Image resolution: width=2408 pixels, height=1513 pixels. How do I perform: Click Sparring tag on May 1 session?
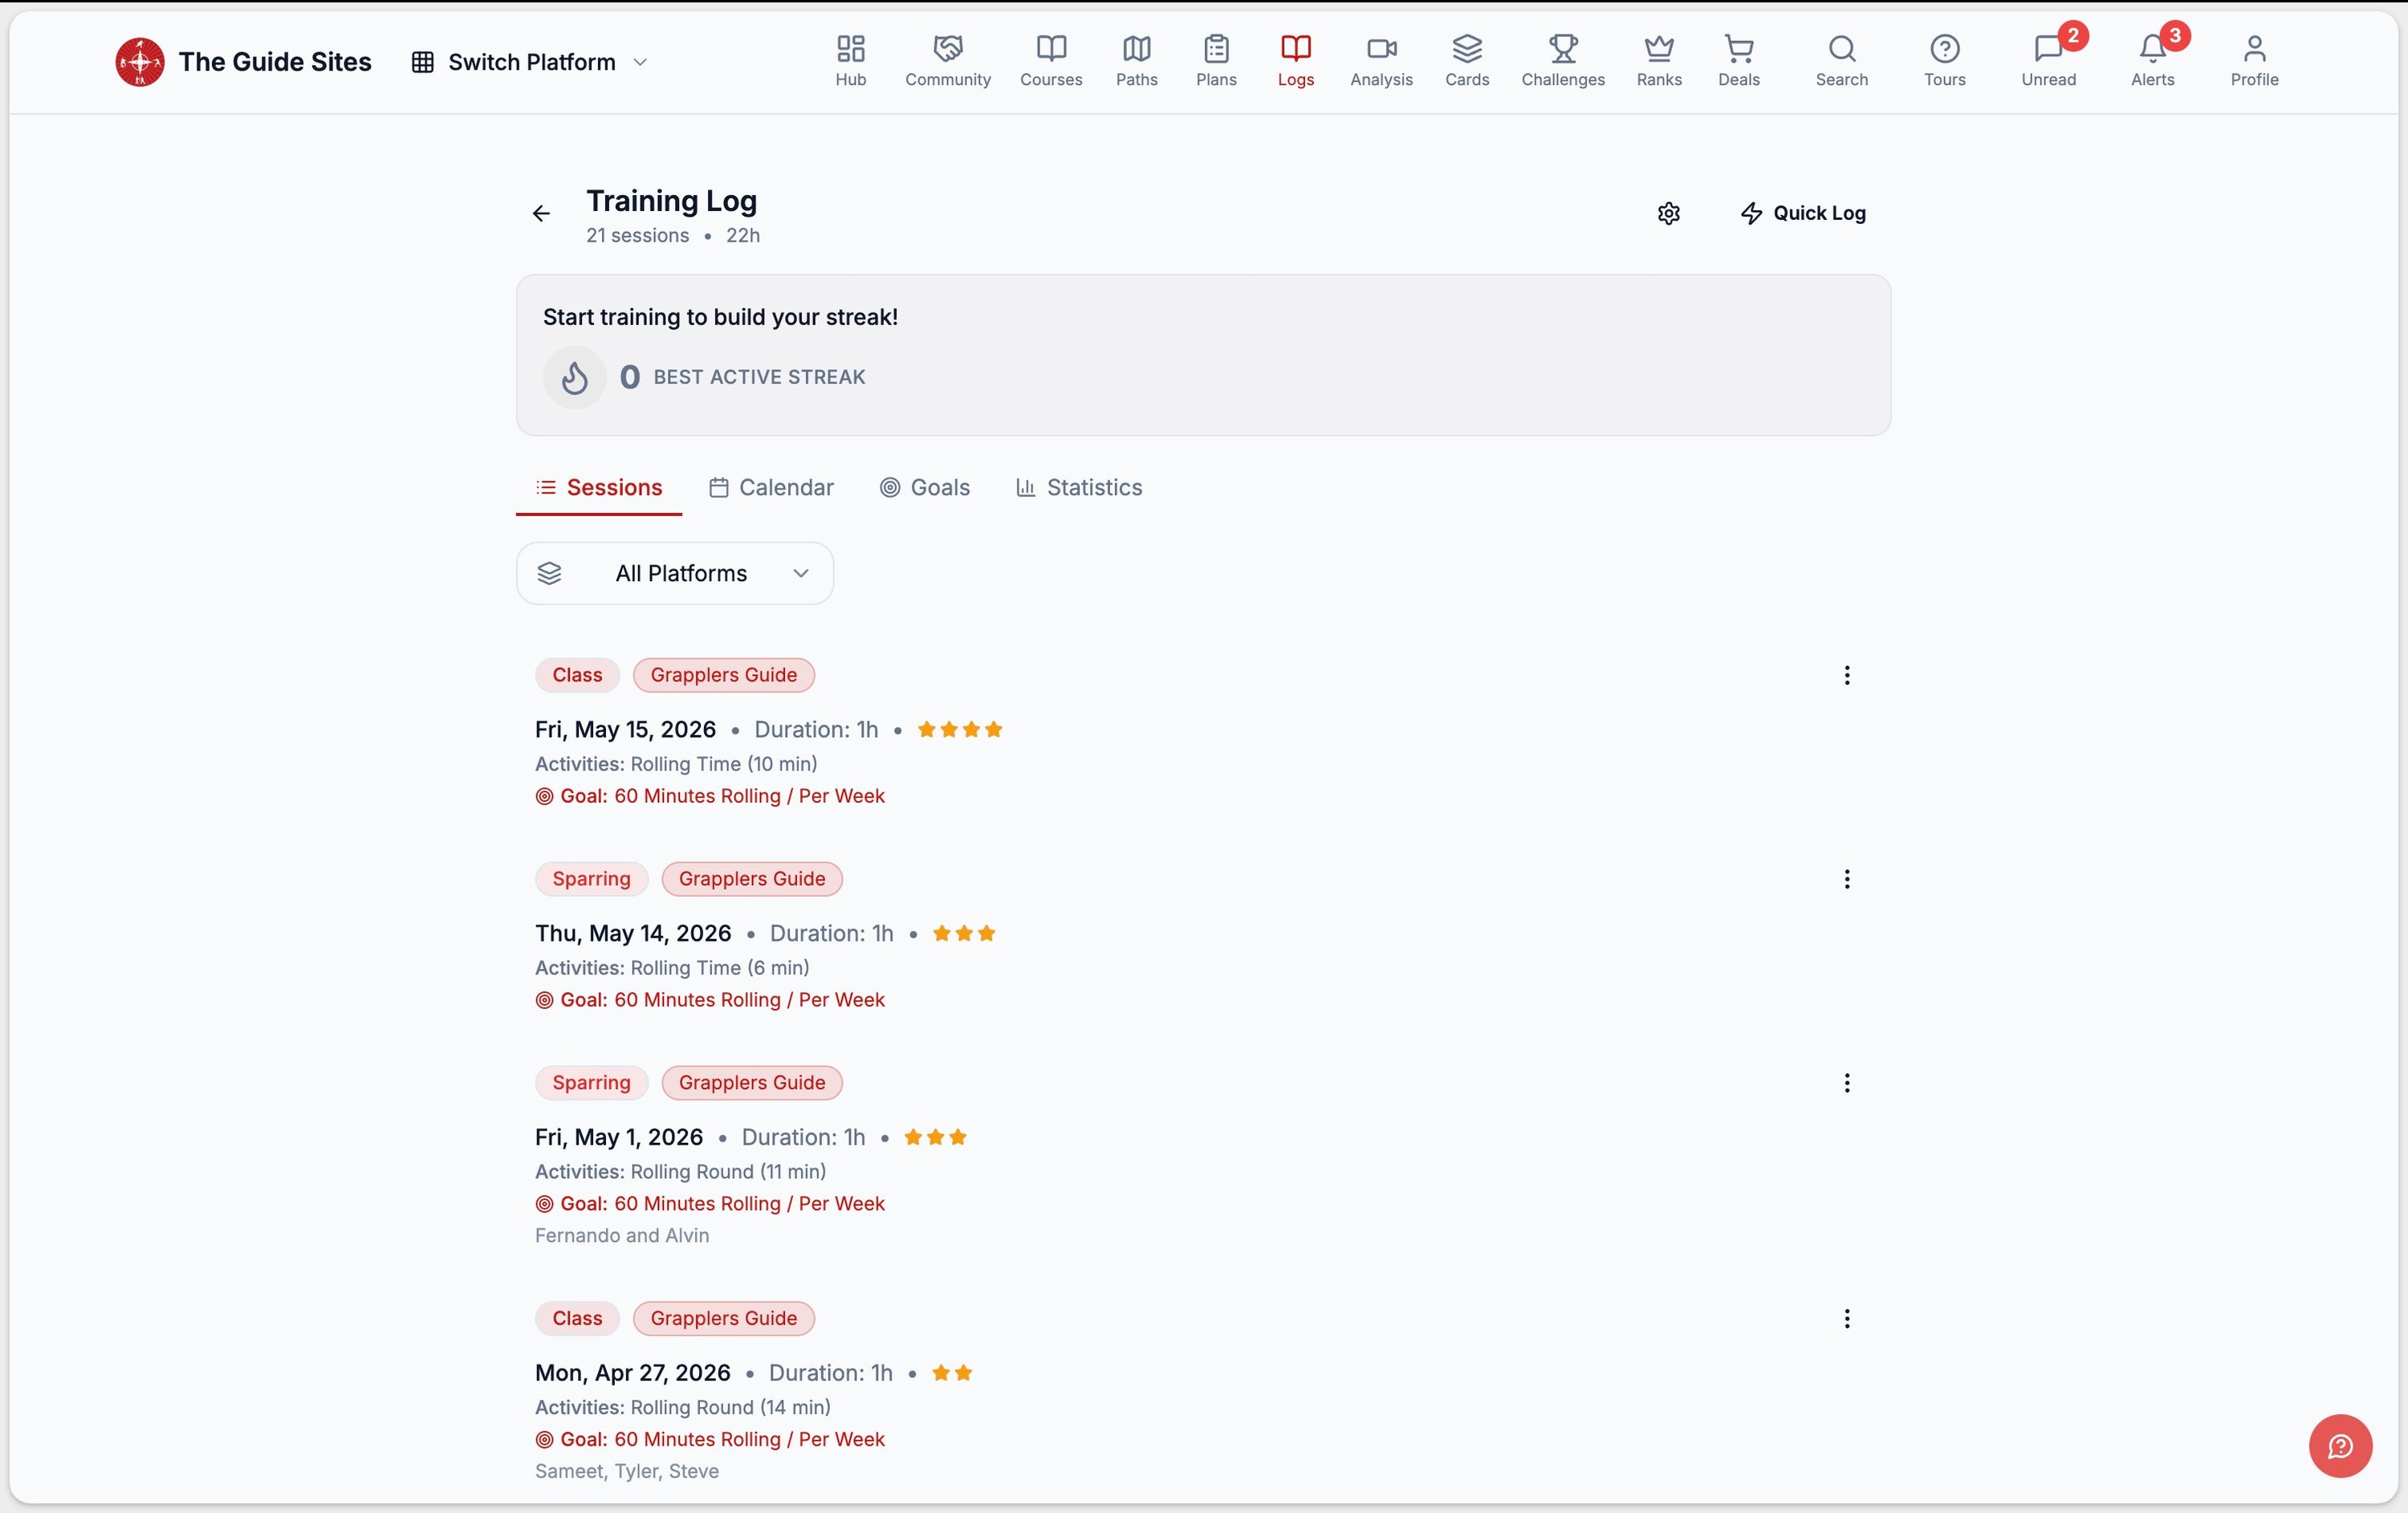[x=591, y=1083]
